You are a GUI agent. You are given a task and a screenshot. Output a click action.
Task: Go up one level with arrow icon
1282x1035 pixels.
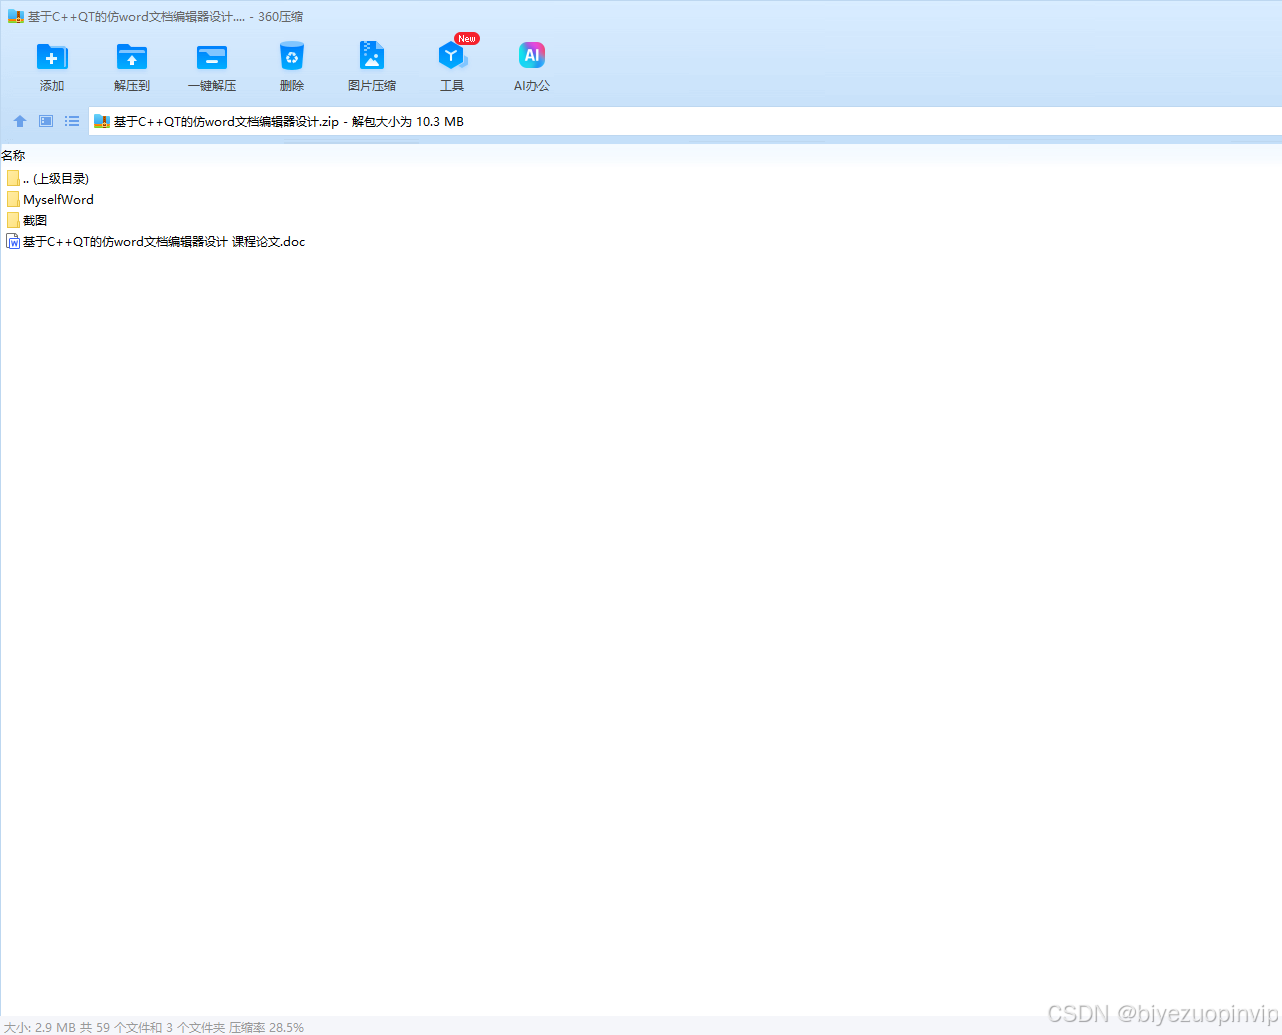click(20, 121)
